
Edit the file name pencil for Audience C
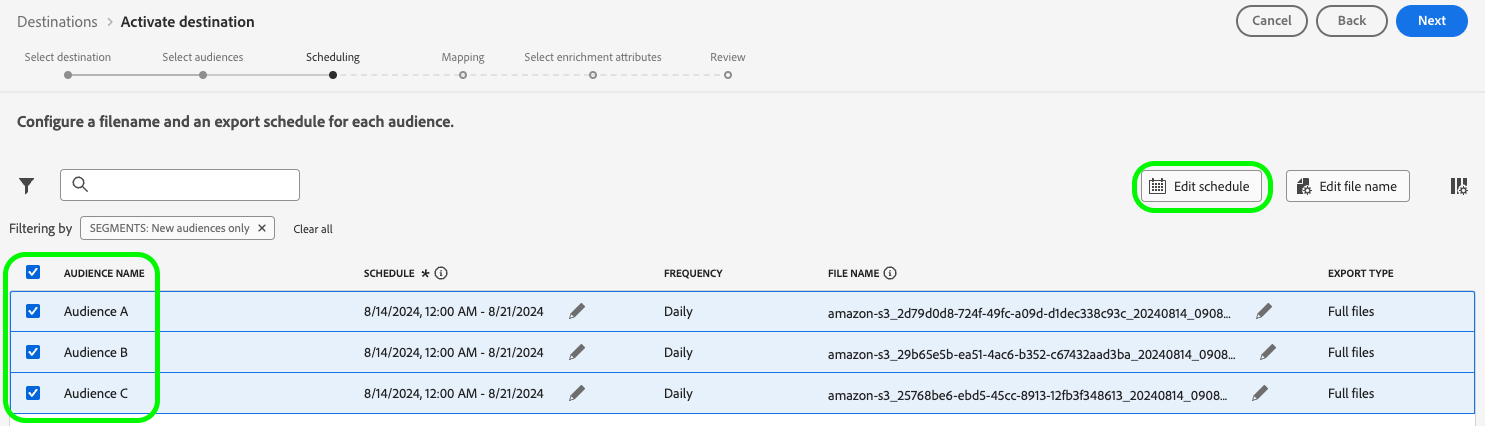(x=1260, y=393)
